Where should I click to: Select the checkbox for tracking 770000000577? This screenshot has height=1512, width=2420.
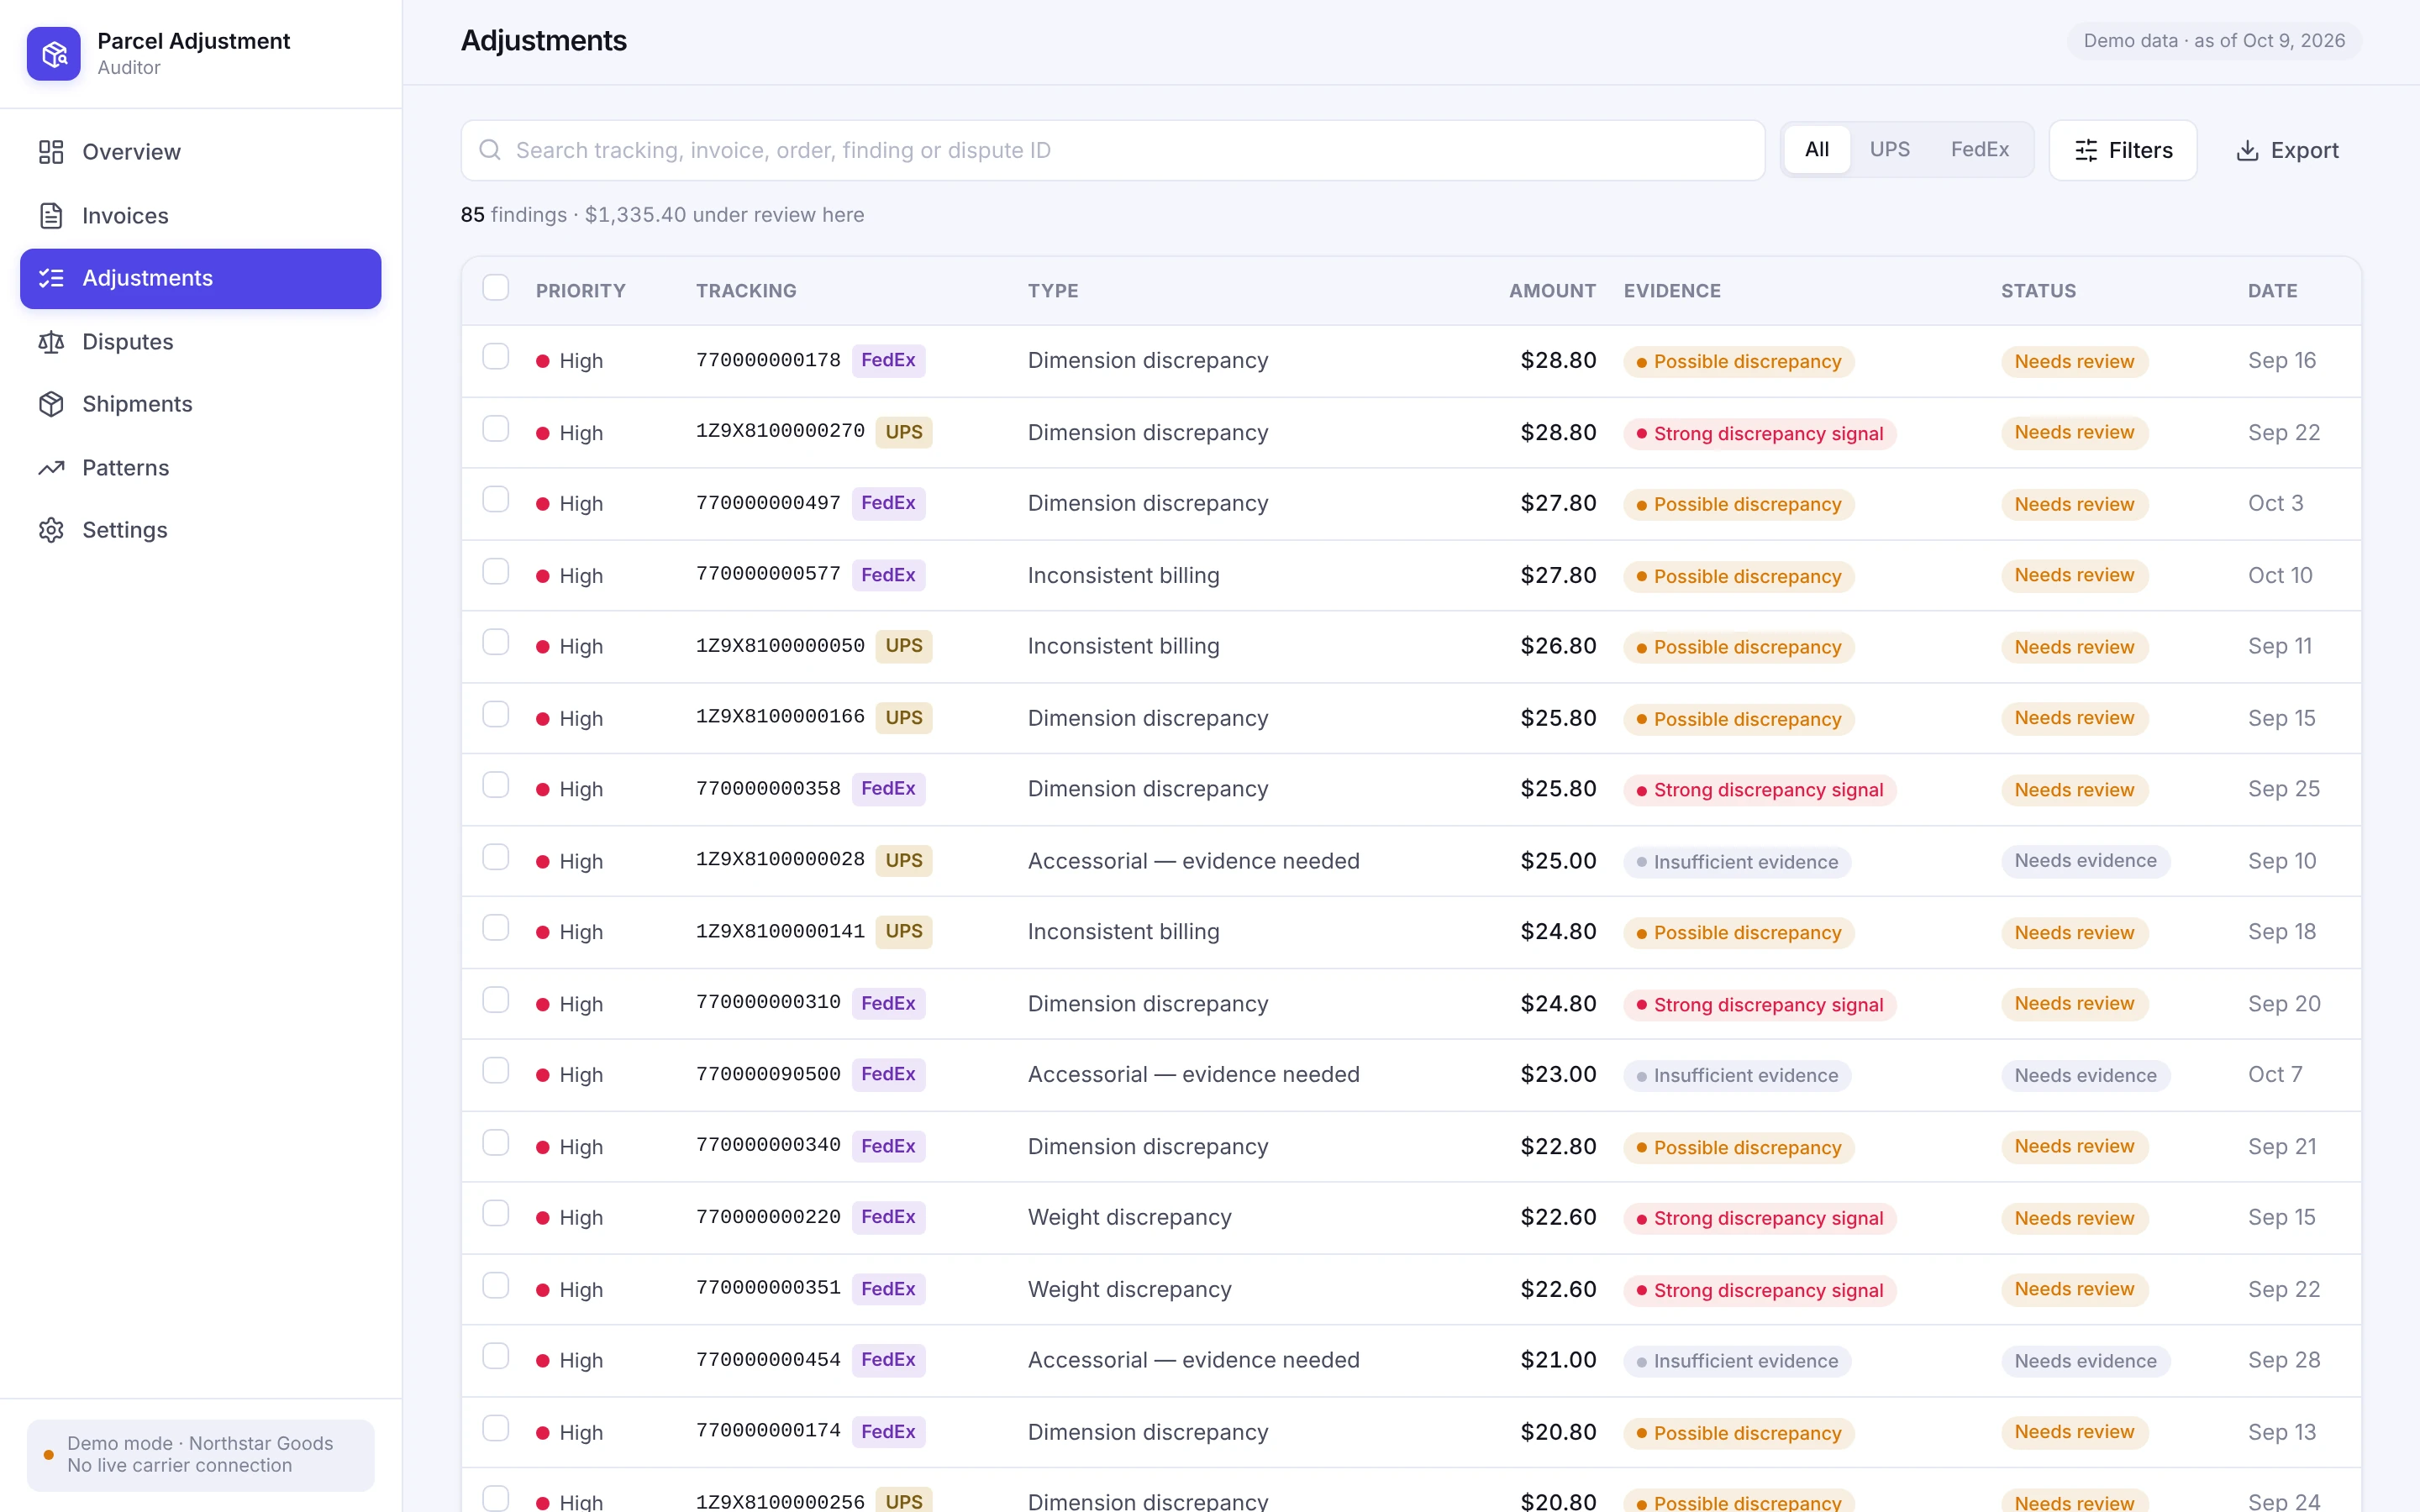(496, 572)
